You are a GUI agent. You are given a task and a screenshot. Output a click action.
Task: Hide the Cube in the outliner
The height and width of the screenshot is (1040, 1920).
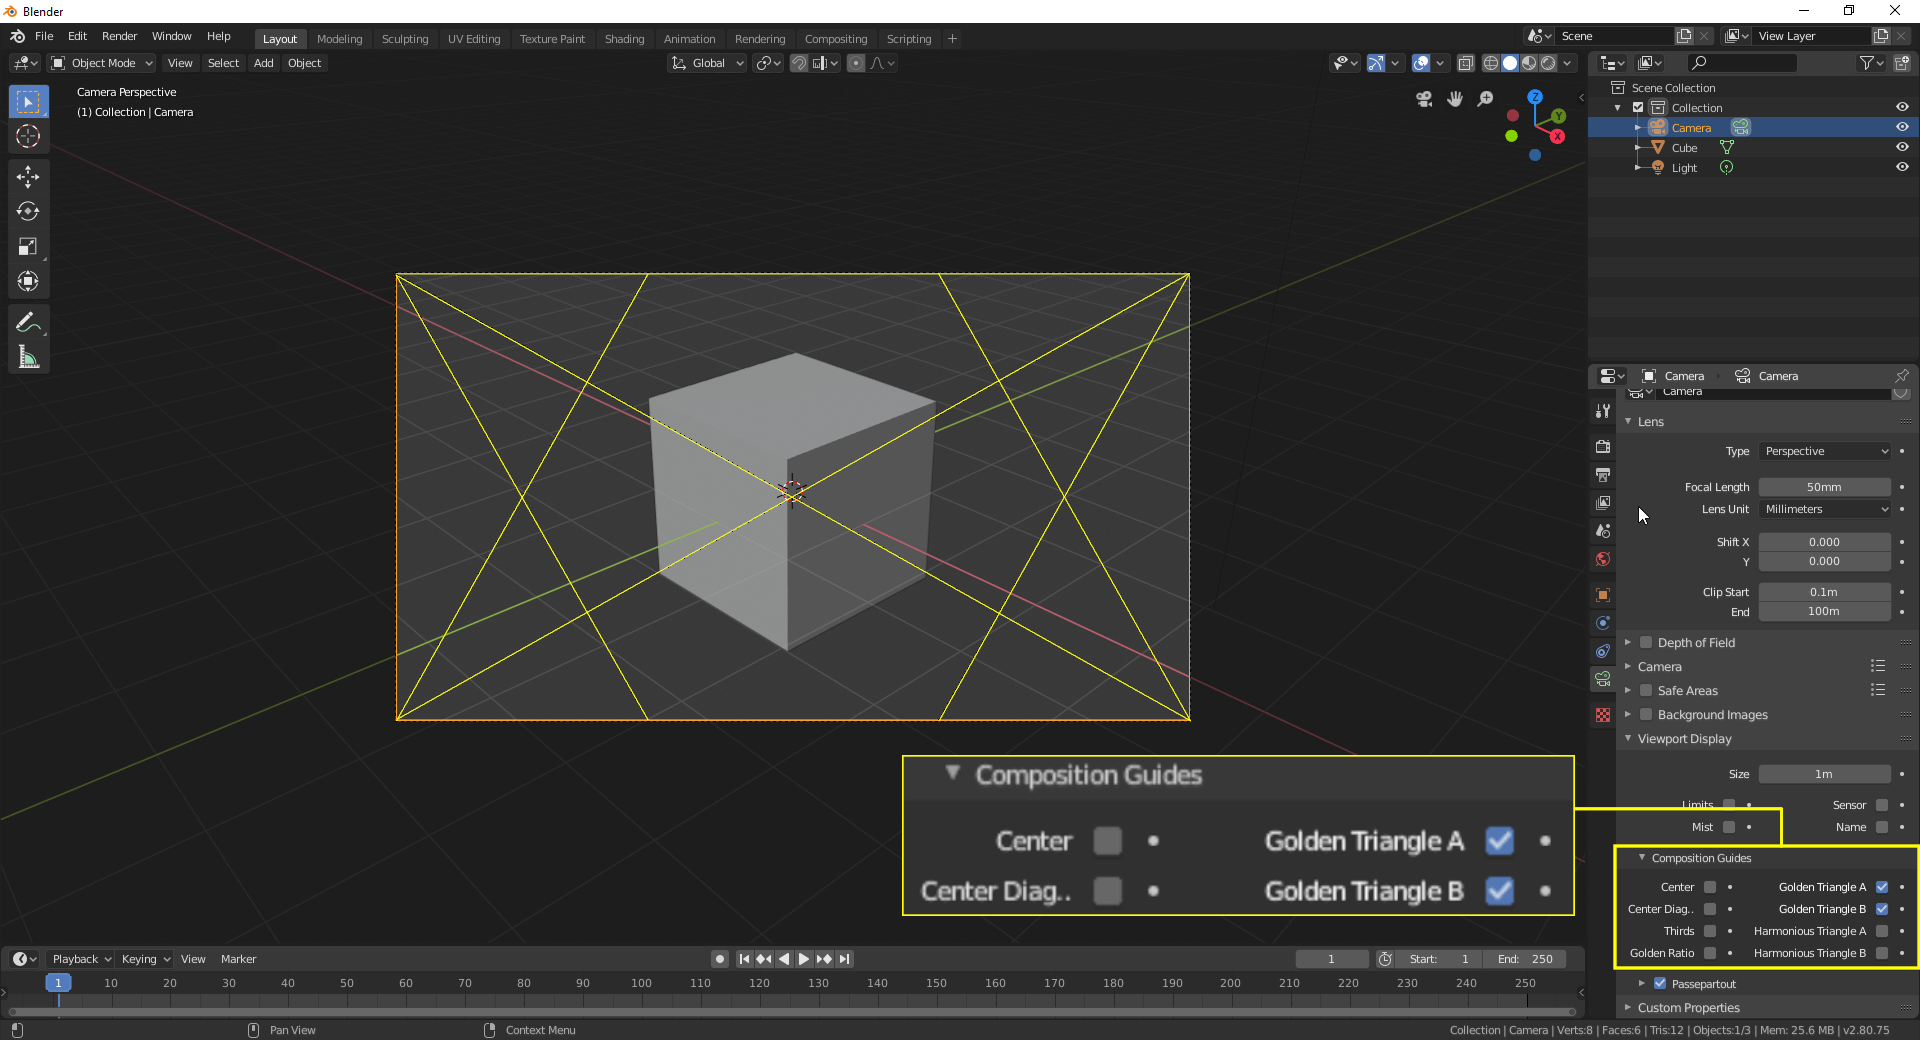1902,147
